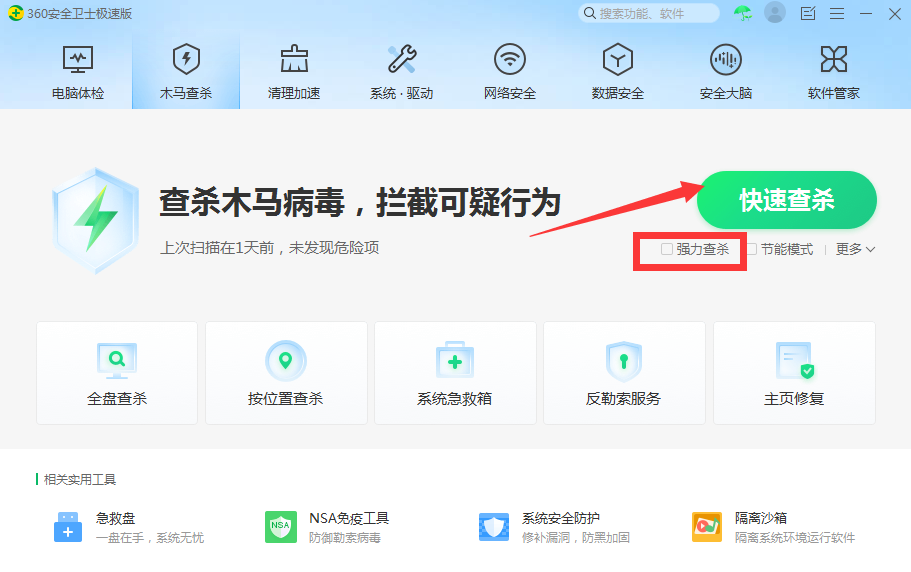The width and height of the screenshot is (911, 572).
Task: Click the 防御勒索病毒 description
Action: click(345, 538)
